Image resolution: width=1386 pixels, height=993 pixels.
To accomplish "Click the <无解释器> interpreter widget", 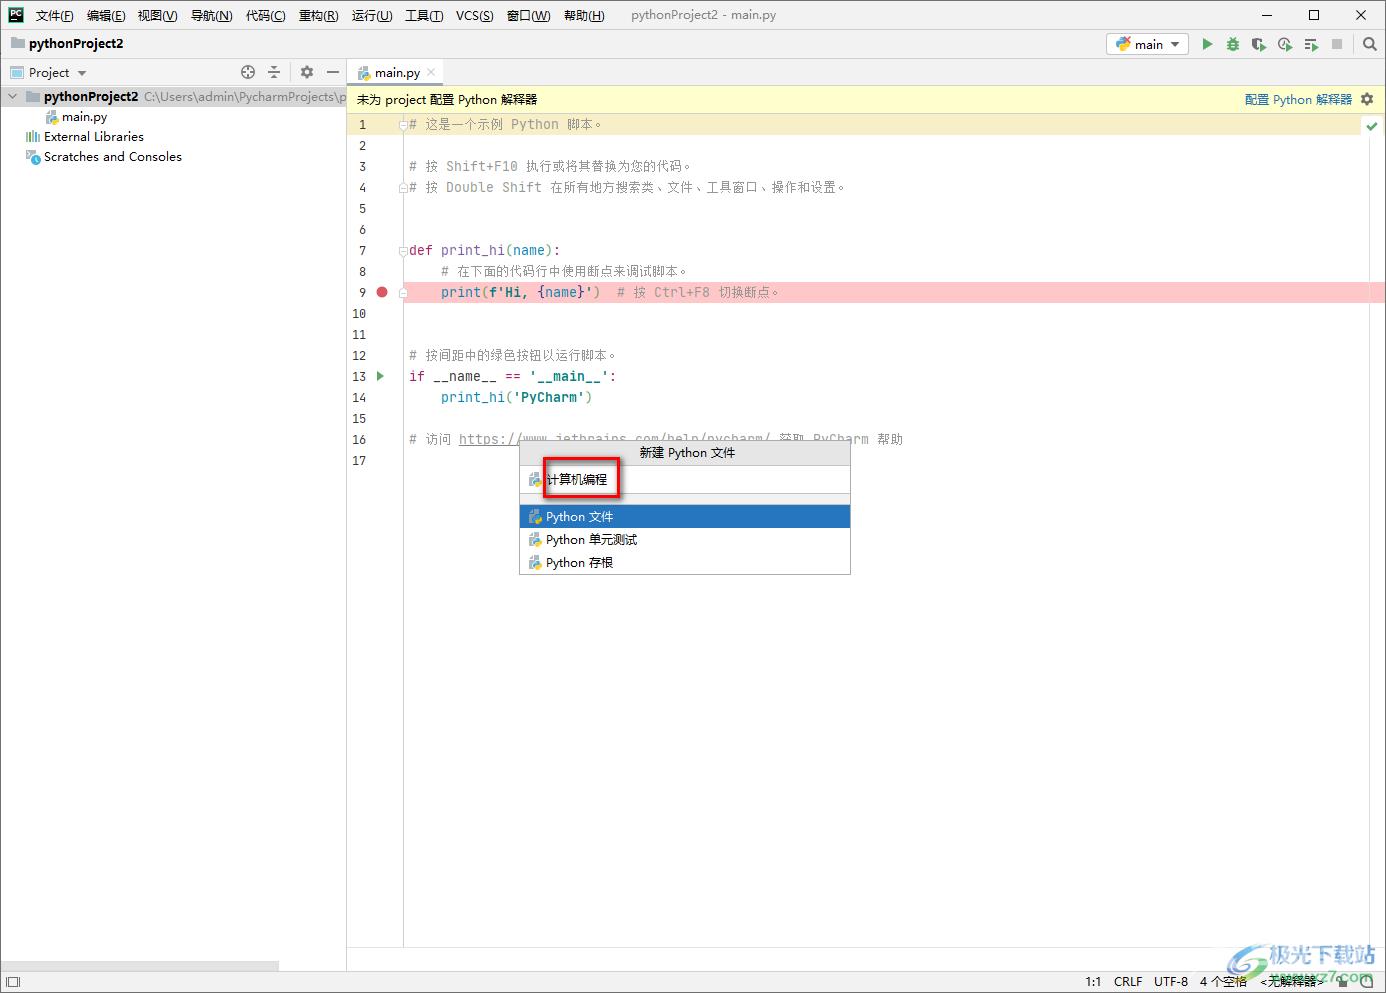I will (1292, 982).
